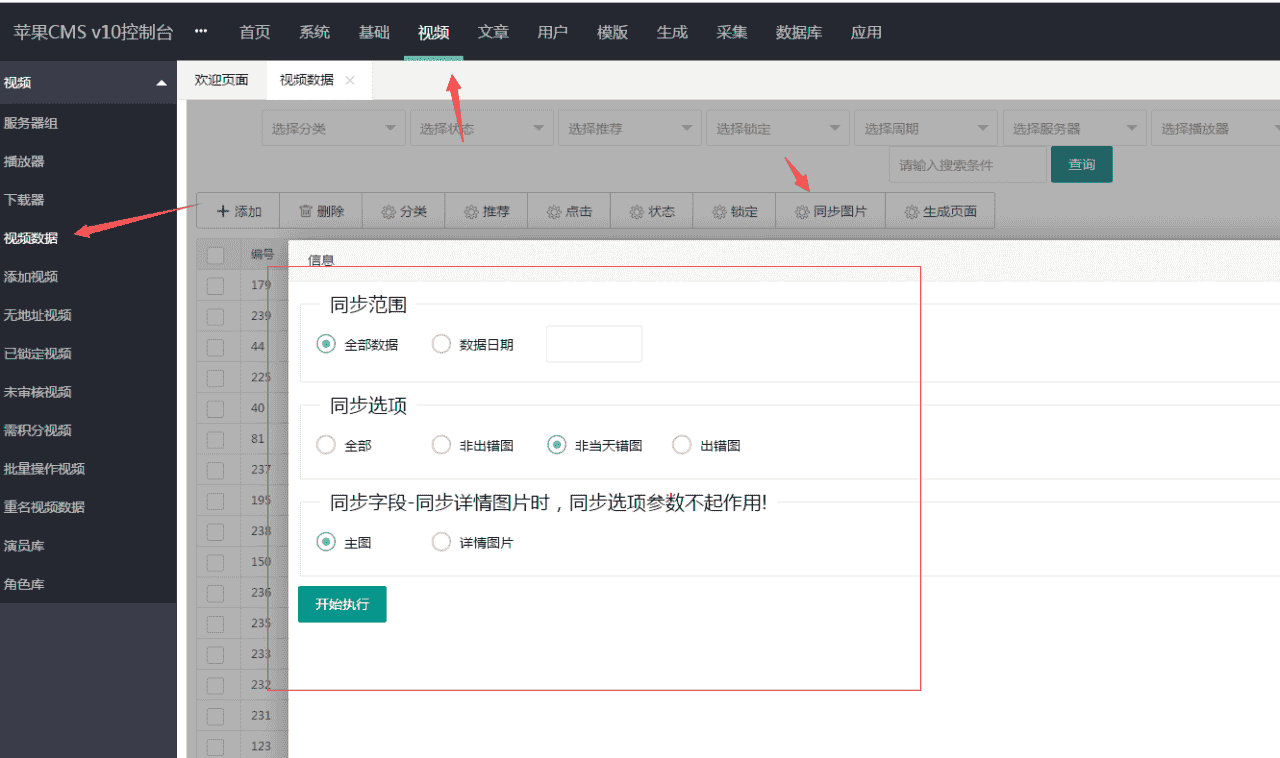Choose the 出错图 sync option
Viewport: 1280px width, 758px height.
click(681, 444)
